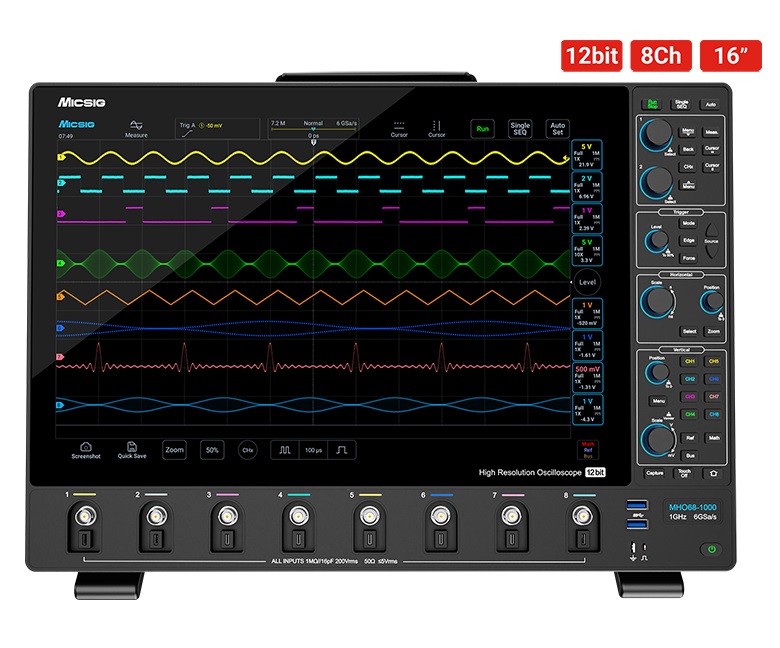Tap the 50% button on screen

[212, 450]
